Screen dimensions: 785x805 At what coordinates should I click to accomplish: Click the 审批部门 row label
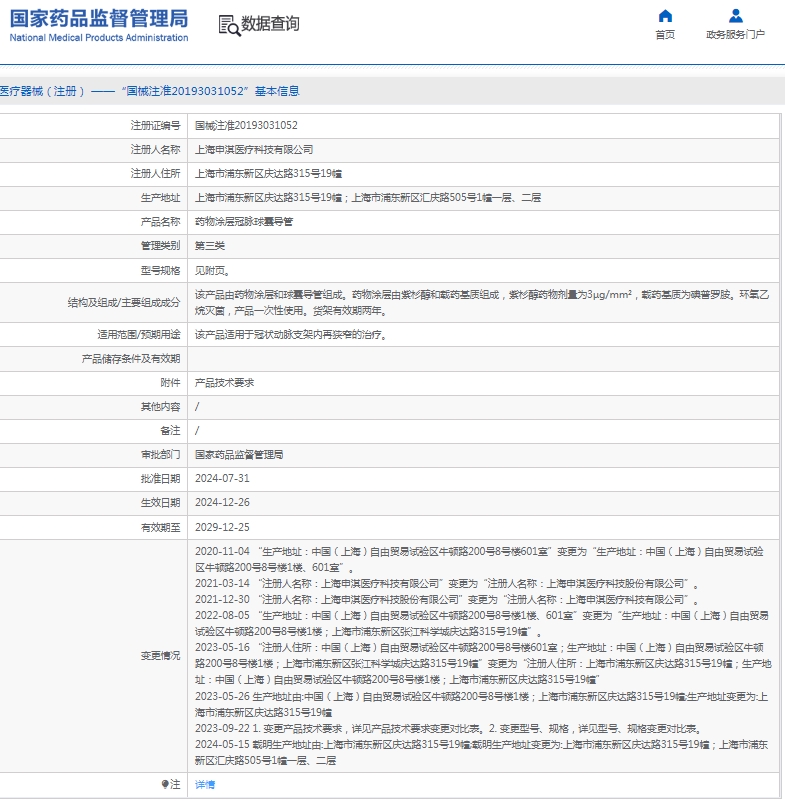pyautogui.click(x=161, y=454)
